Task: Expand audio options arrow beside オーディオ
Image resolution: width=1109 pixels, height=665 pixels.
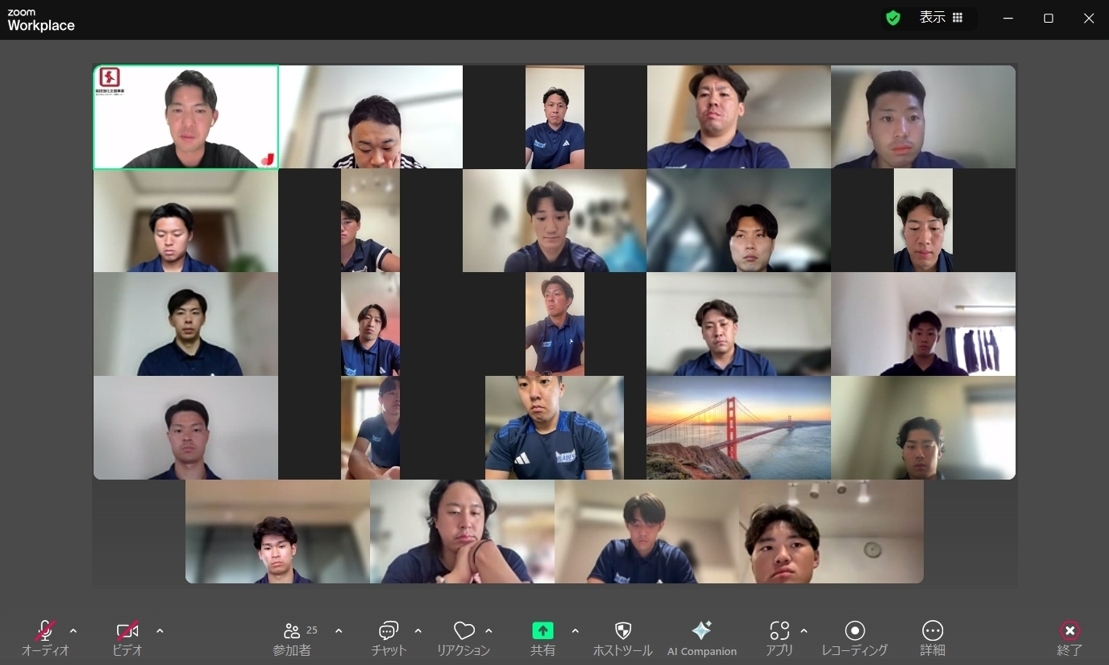Action: coord(74,630)
